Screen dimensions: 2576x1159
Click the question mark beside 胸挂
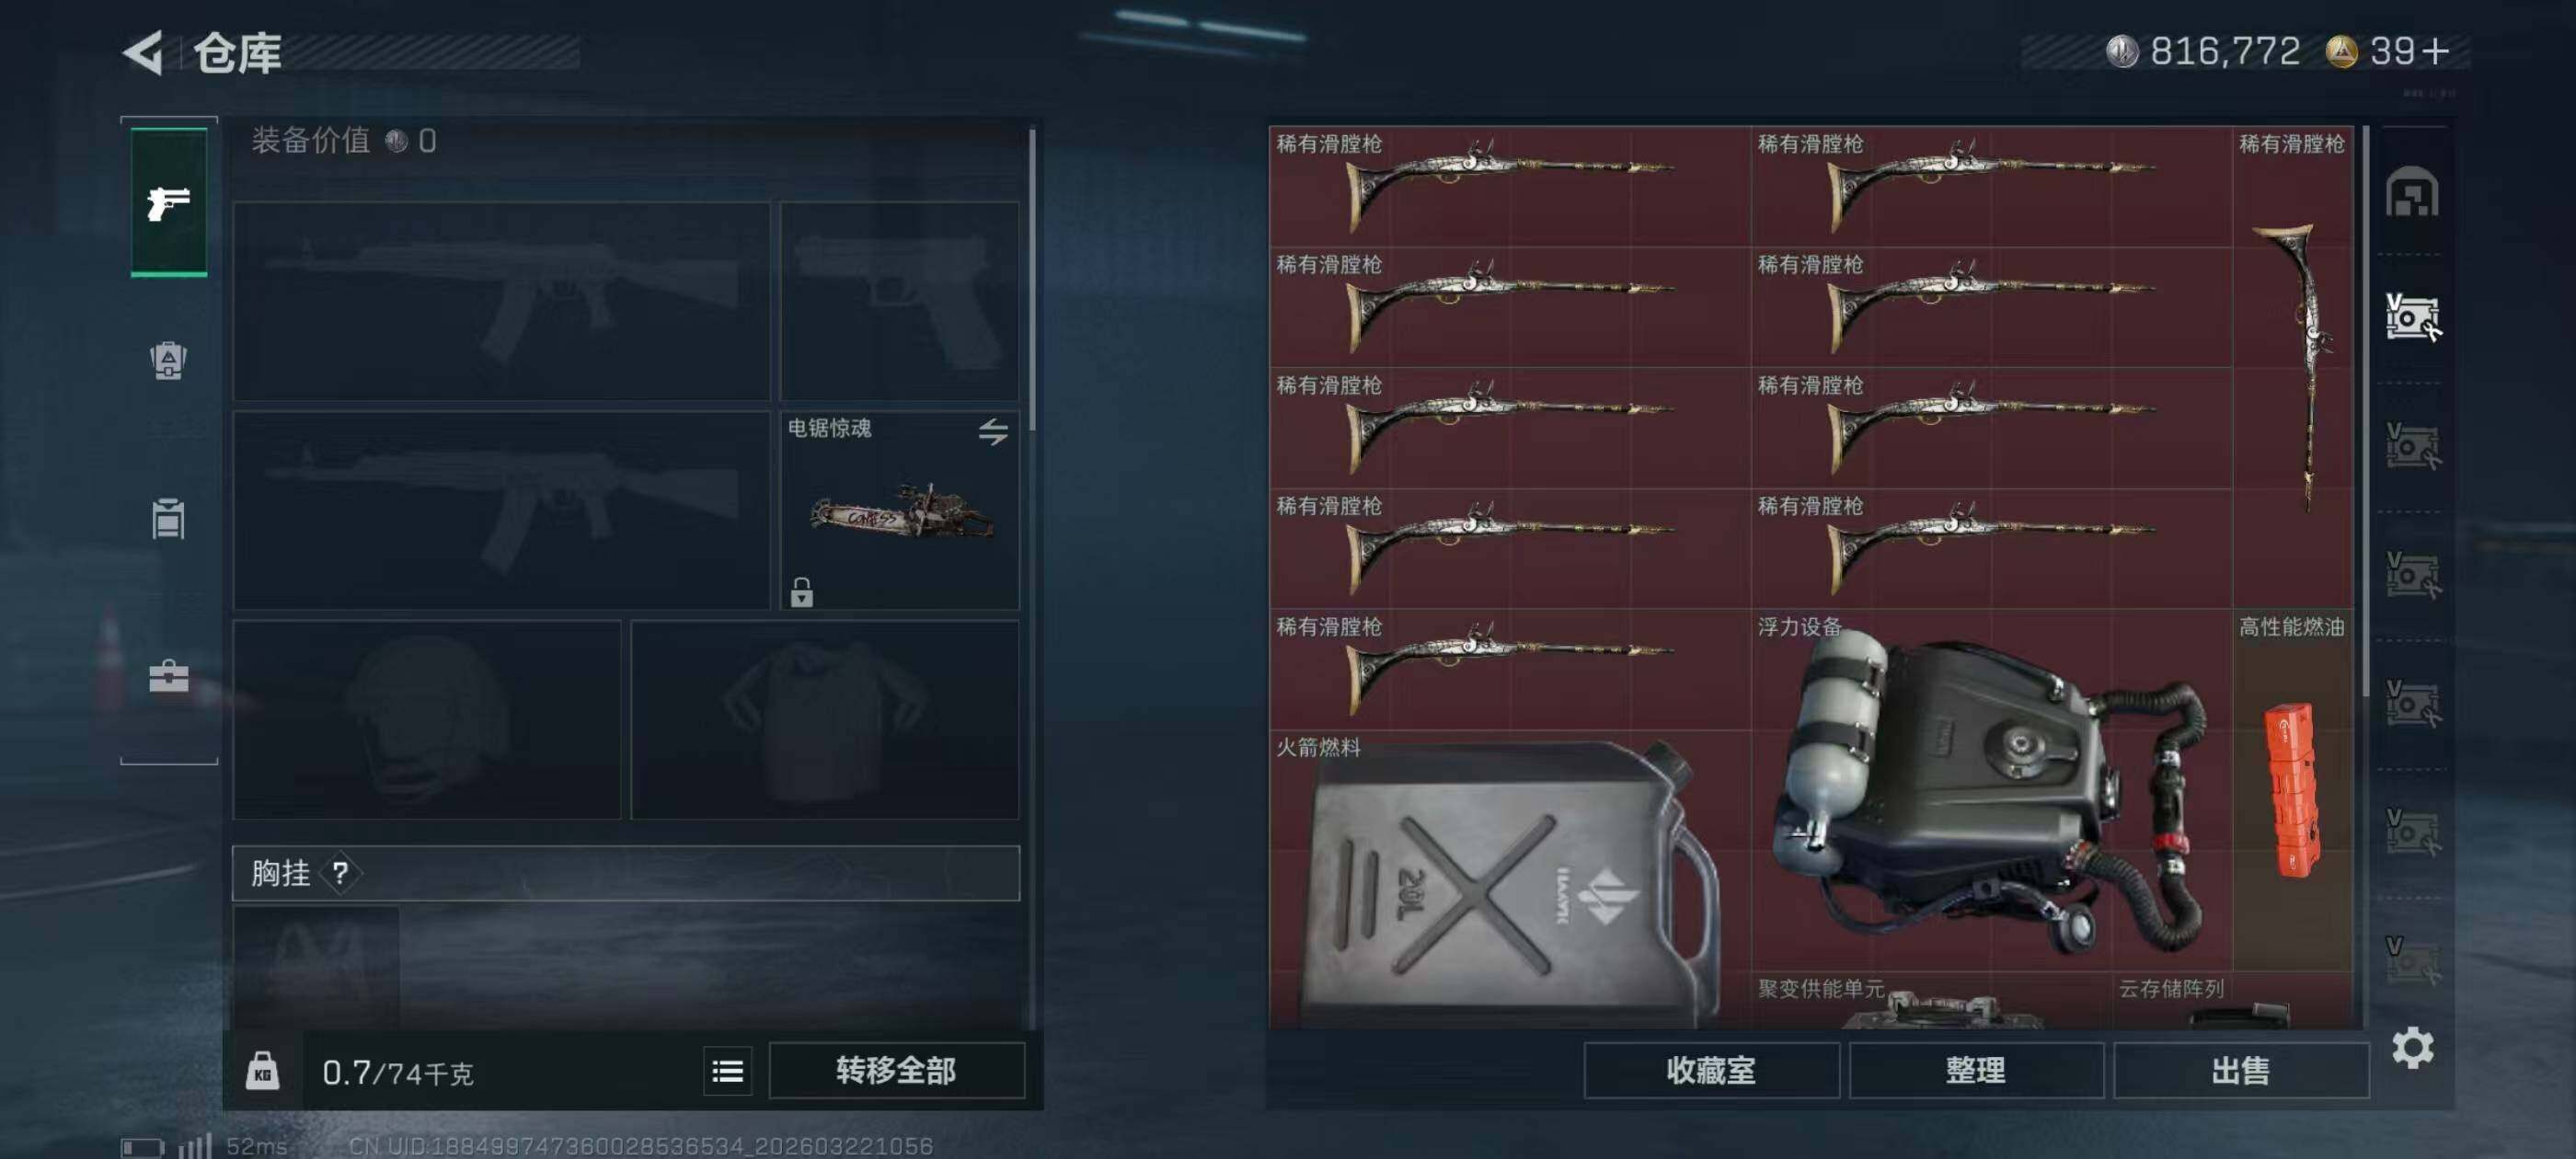tap(341, 873)
